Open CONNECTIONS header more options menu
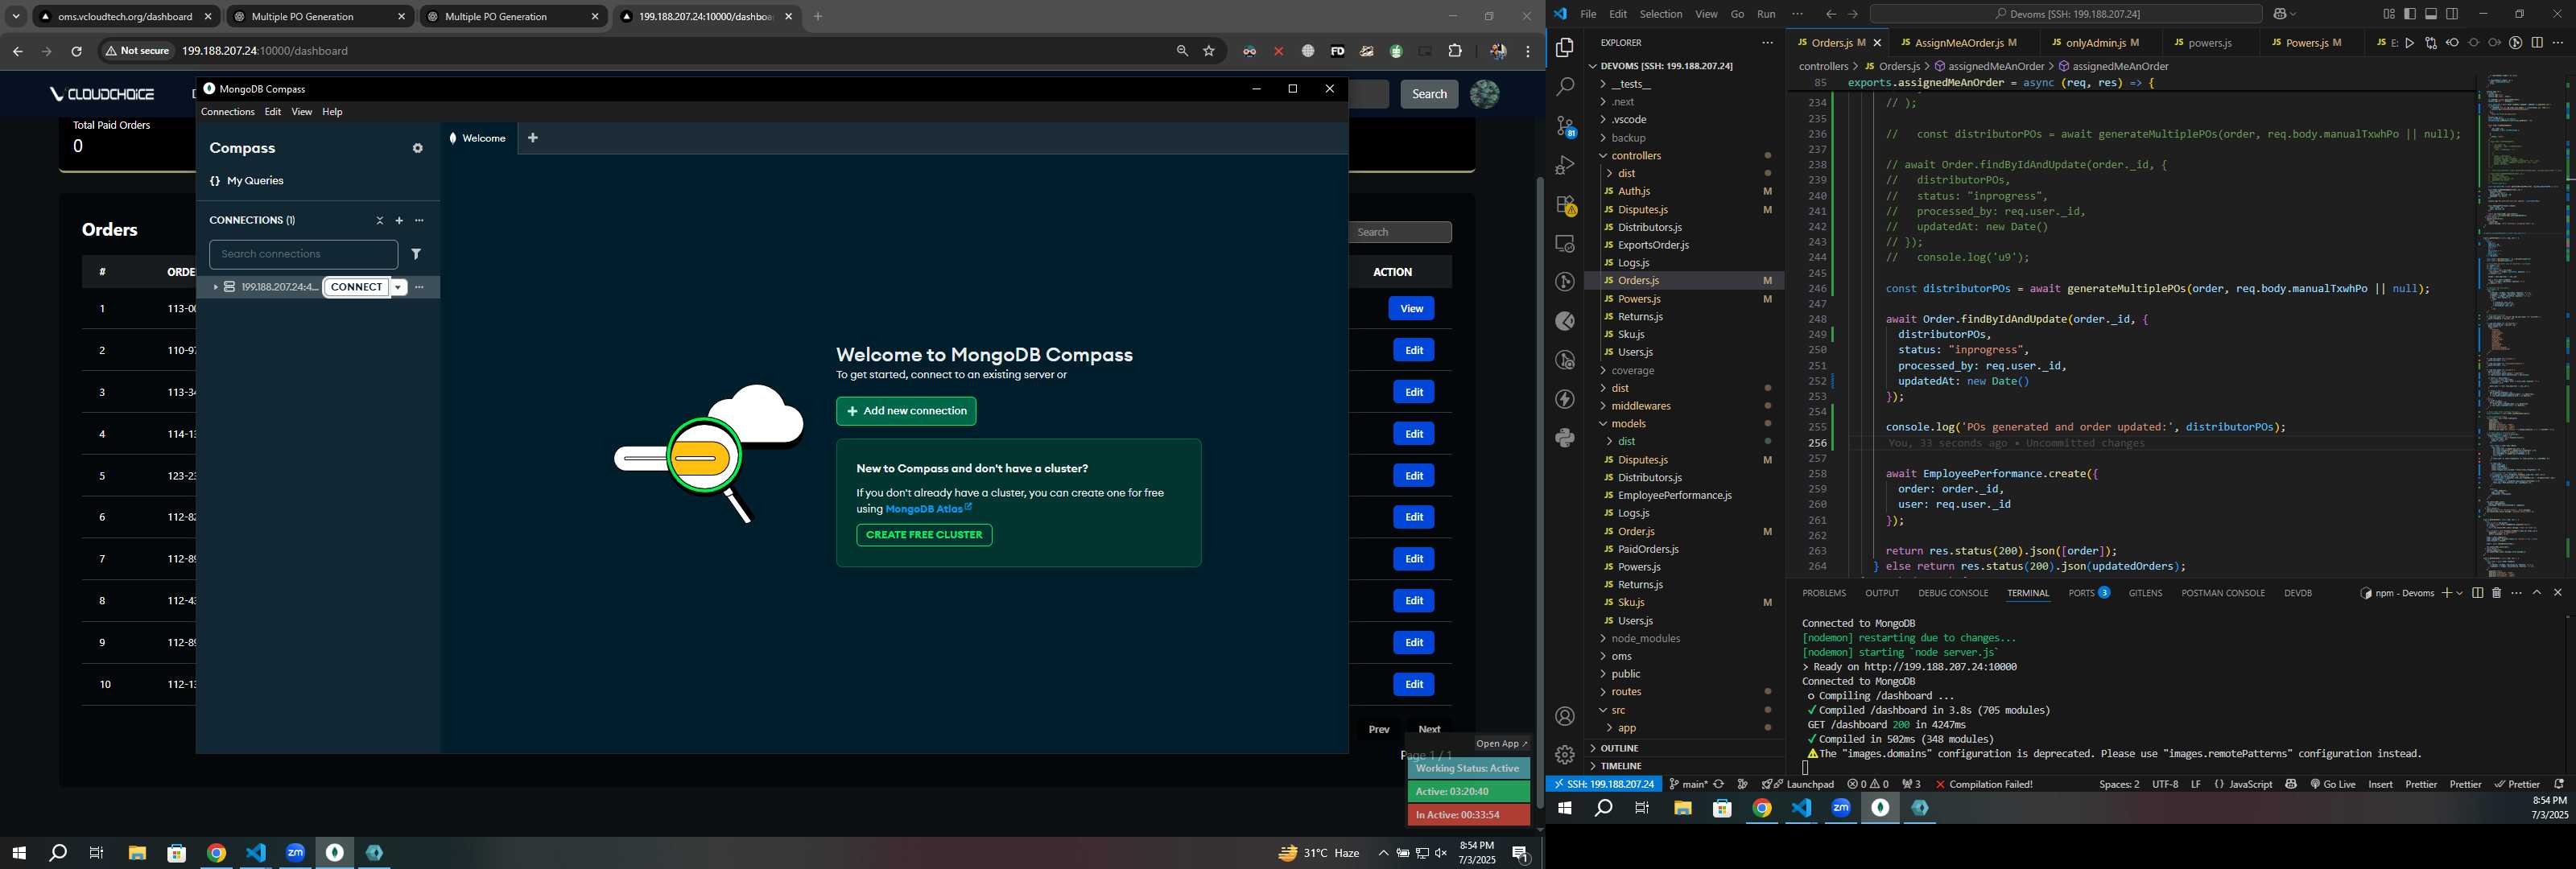 [419, 220]
